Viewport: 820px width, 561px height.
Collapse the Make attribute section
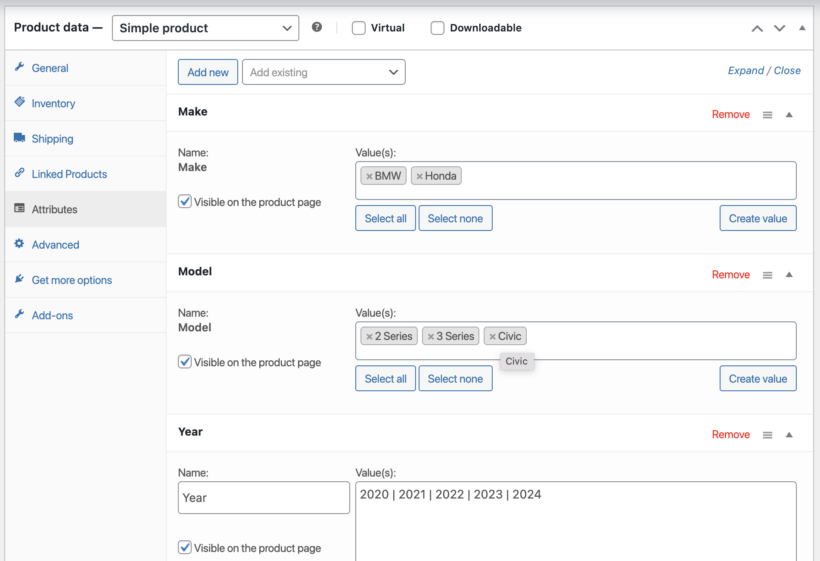(789, 115)
